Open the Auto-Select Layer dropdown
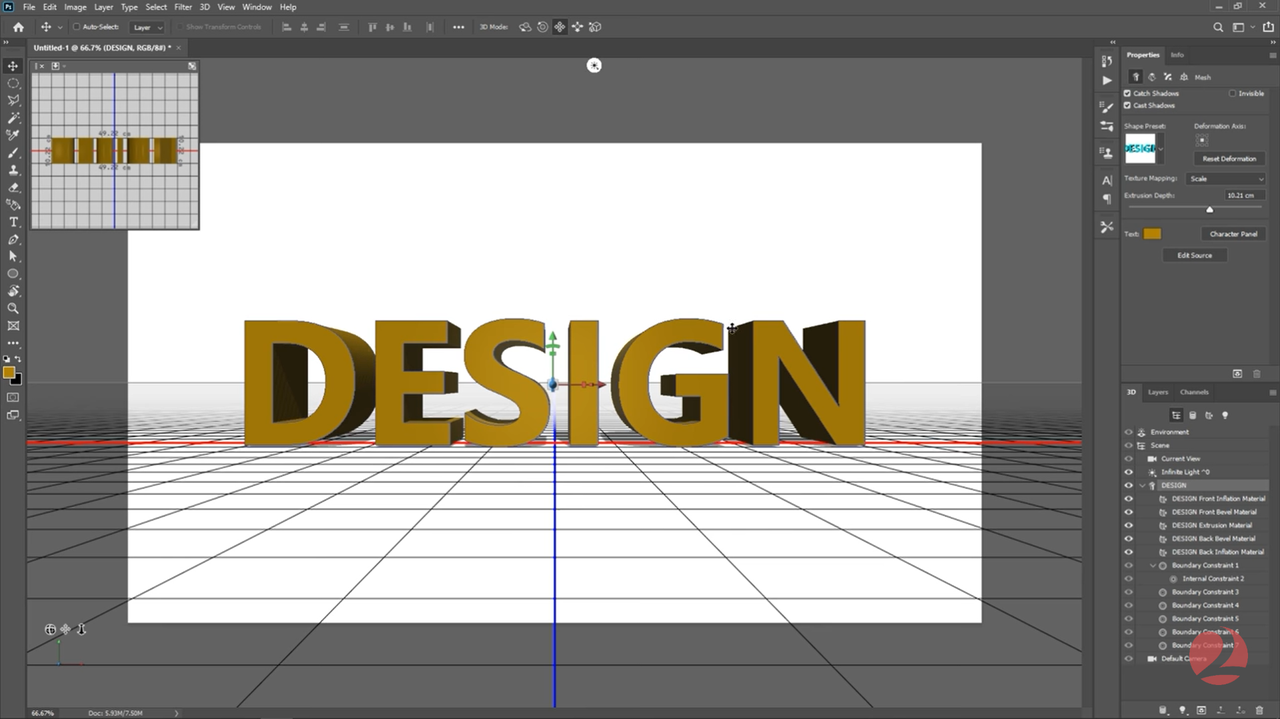 coord(147,27)
